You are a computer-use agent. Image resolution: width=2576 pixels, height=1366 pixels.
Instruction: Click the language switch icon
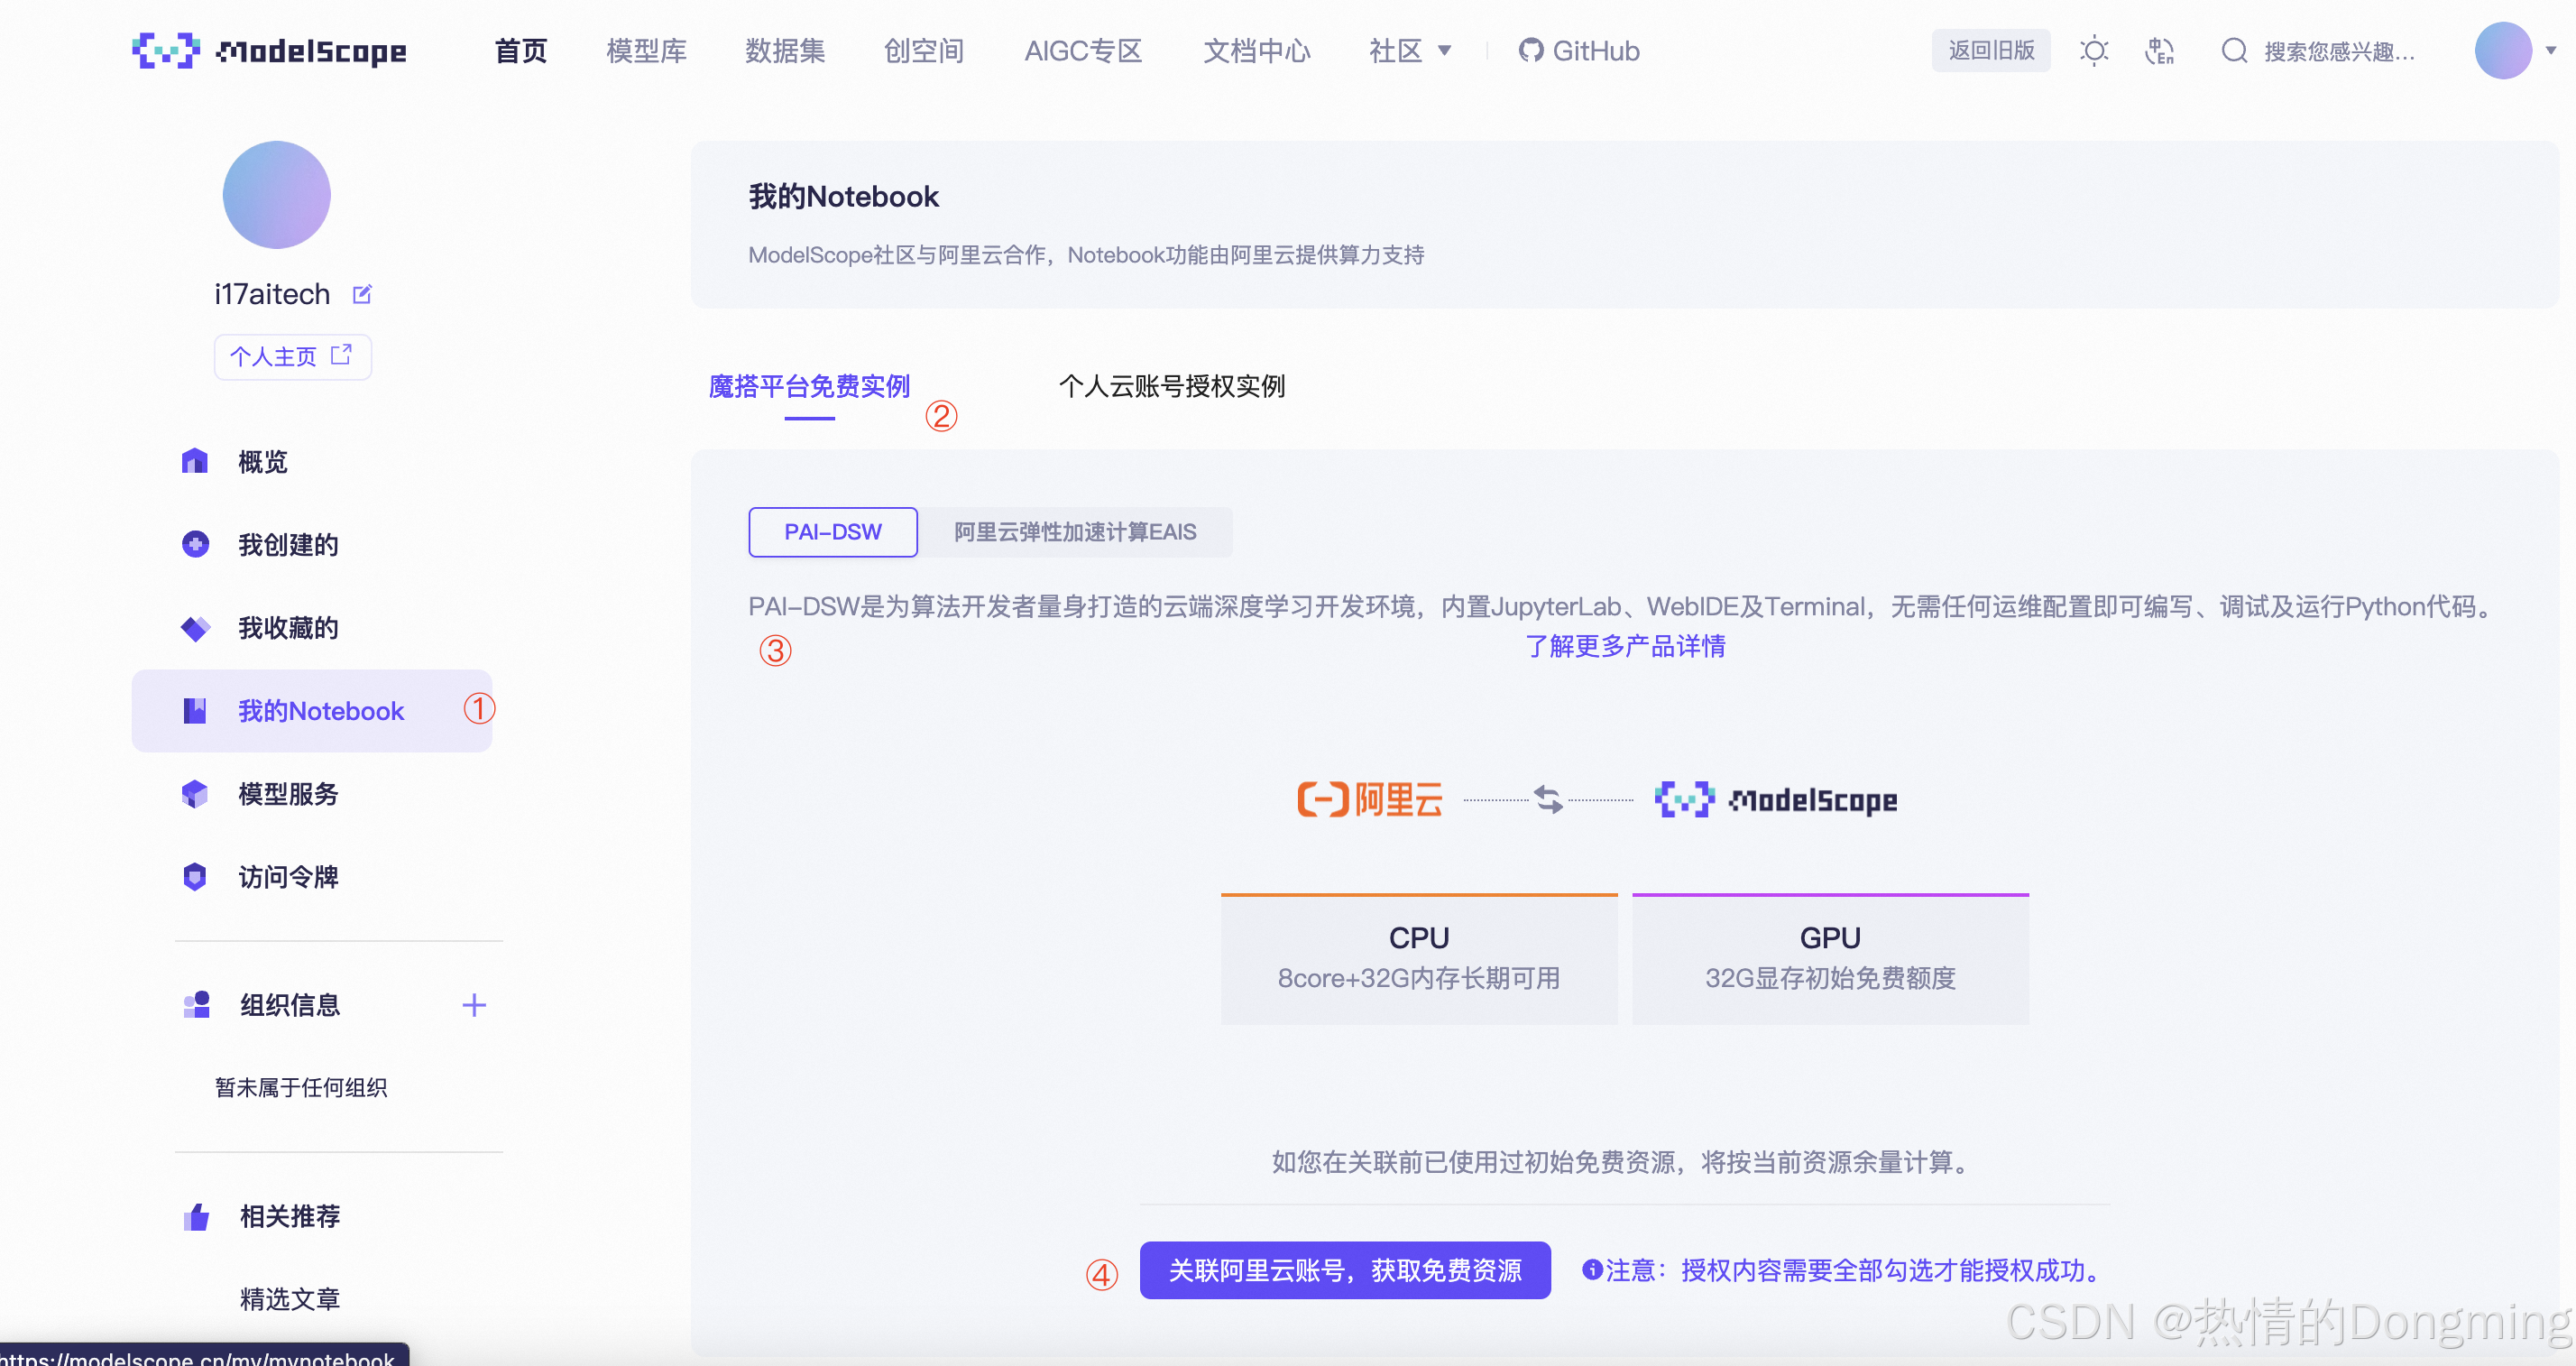(x=2159, y=51)
